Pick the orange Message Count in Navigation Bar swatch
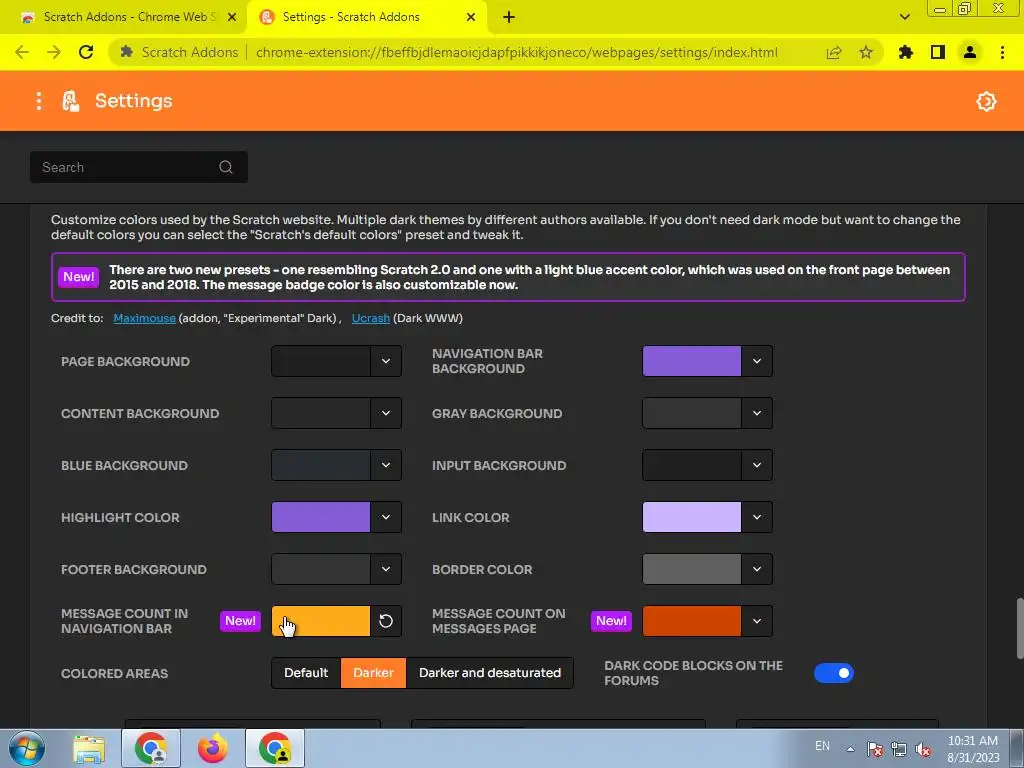 321,621
